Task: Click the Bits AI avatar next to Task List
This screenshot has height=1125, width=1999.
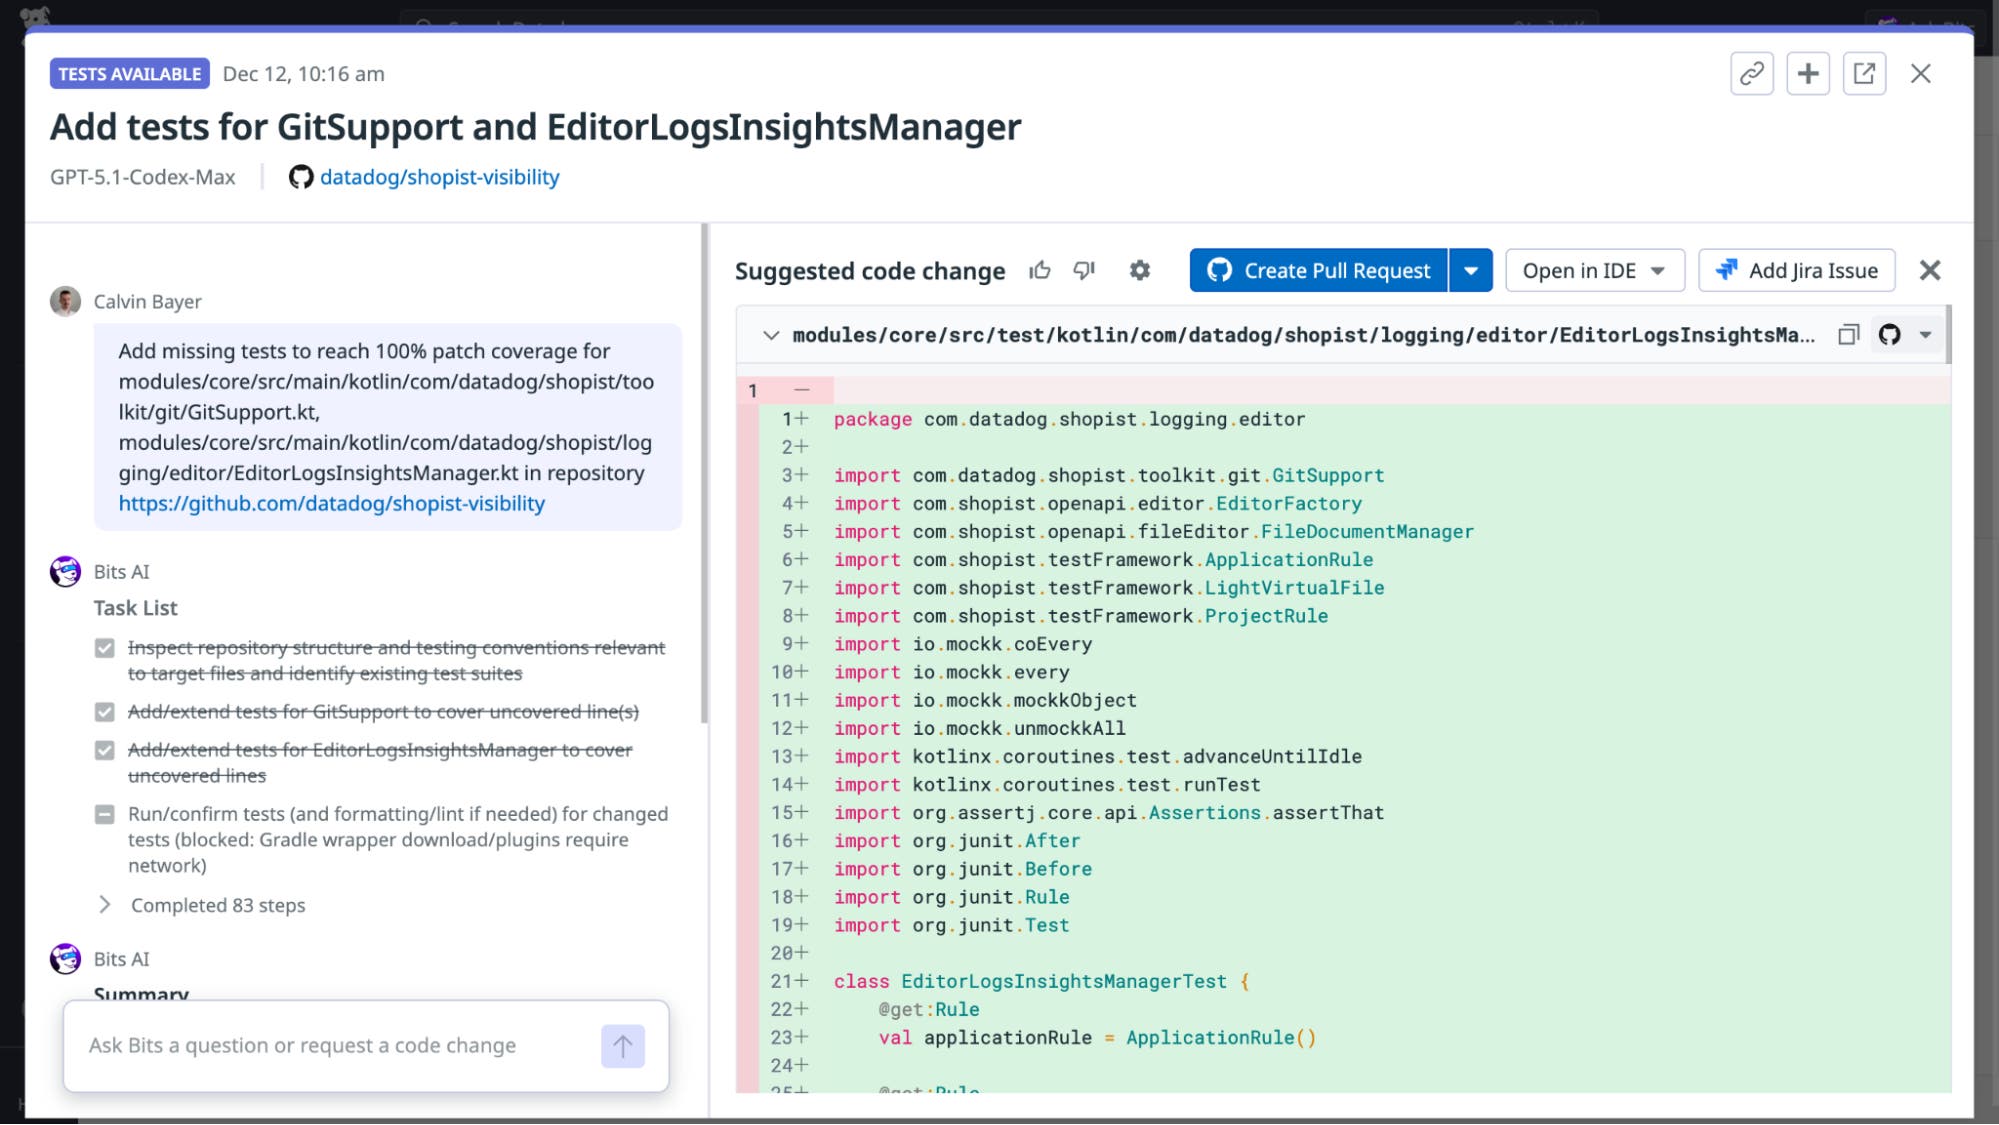Action: click(x=65, y=571)
